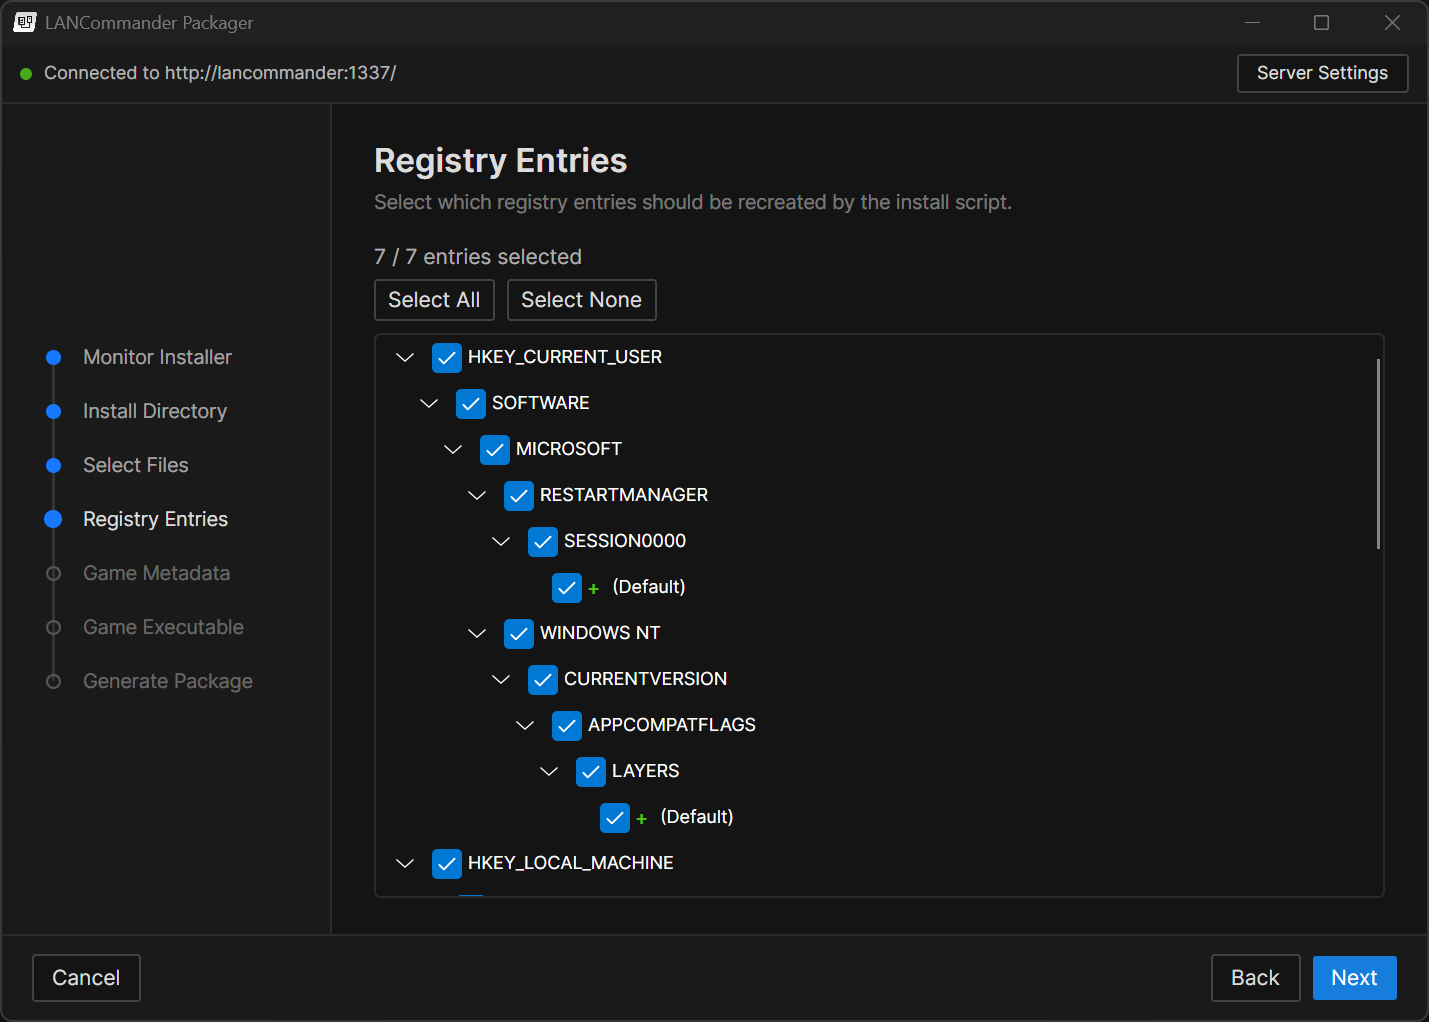Uncheck the CURRENTVERSION checkbox

tap(543, 680)
